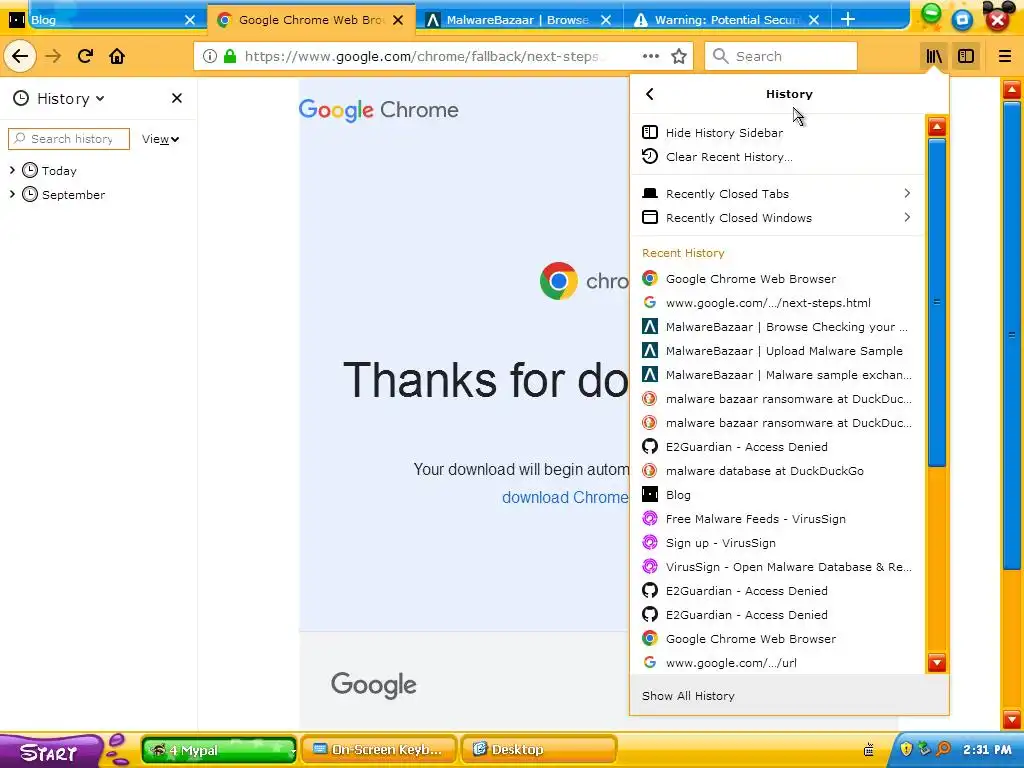Open the Mypal taskbar group

point(219,750)
